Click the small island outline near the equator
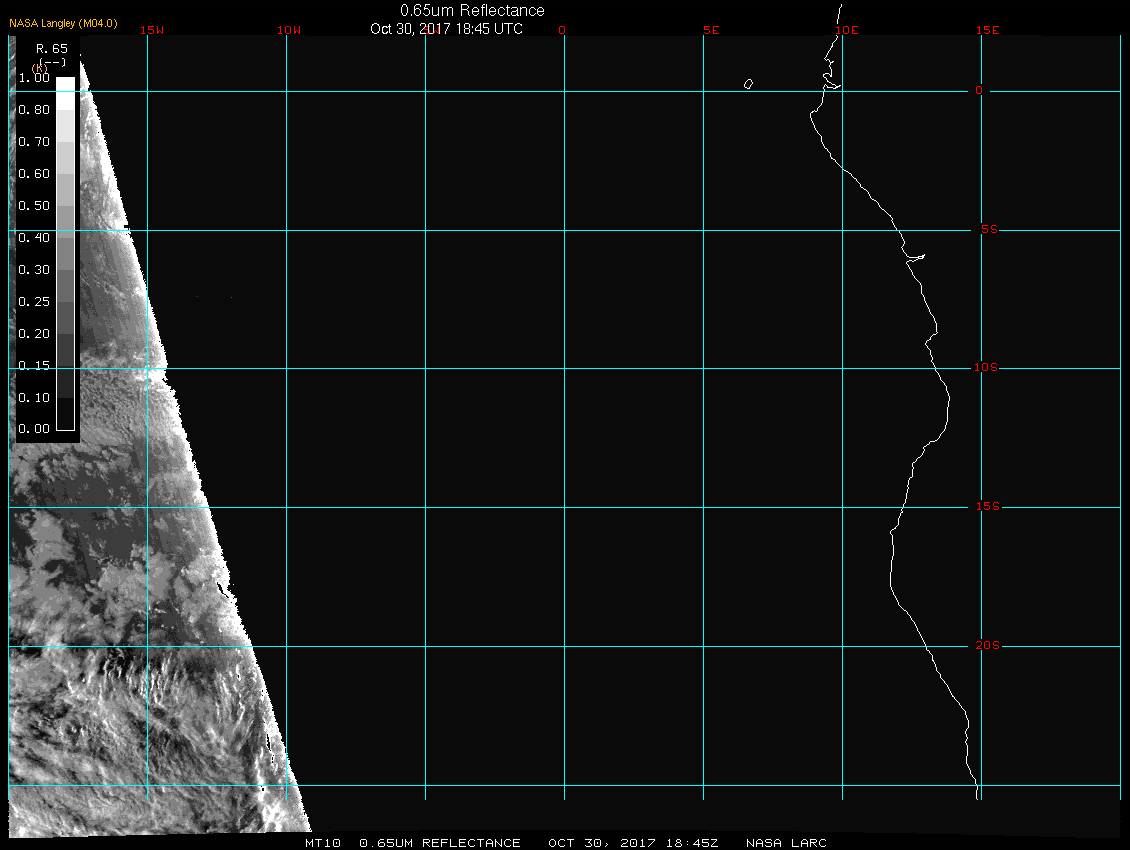This screenshot has height=850, width=1130. (x=748, y=84)
